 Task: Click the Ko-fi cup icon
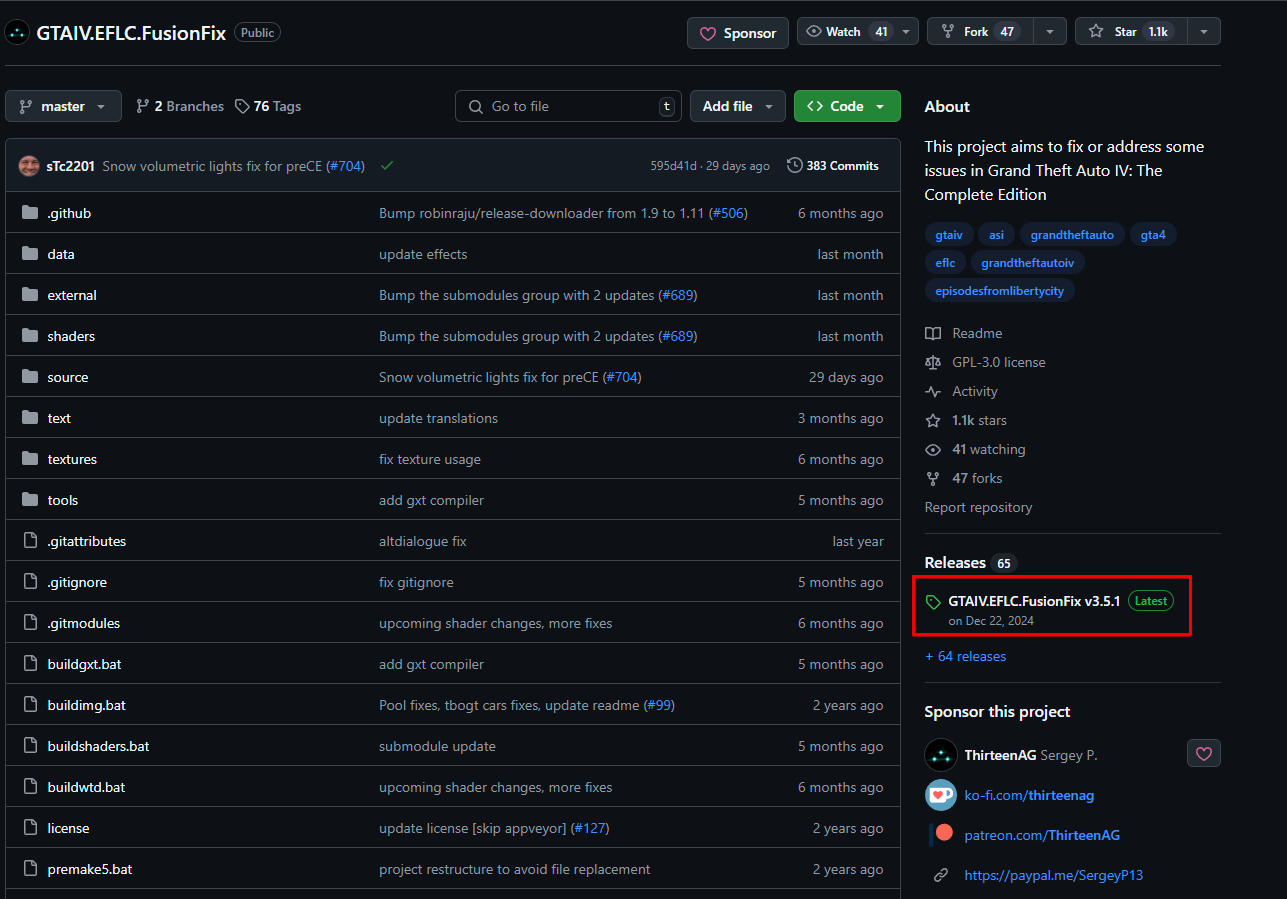click(x=941, y=795)
